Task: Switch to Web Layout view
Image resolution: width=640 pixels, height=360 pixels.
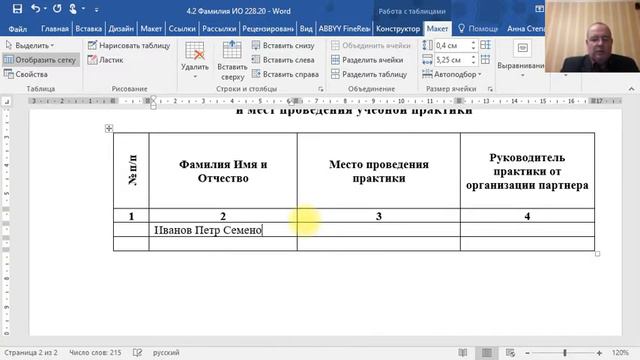Action: coord(510,353)
